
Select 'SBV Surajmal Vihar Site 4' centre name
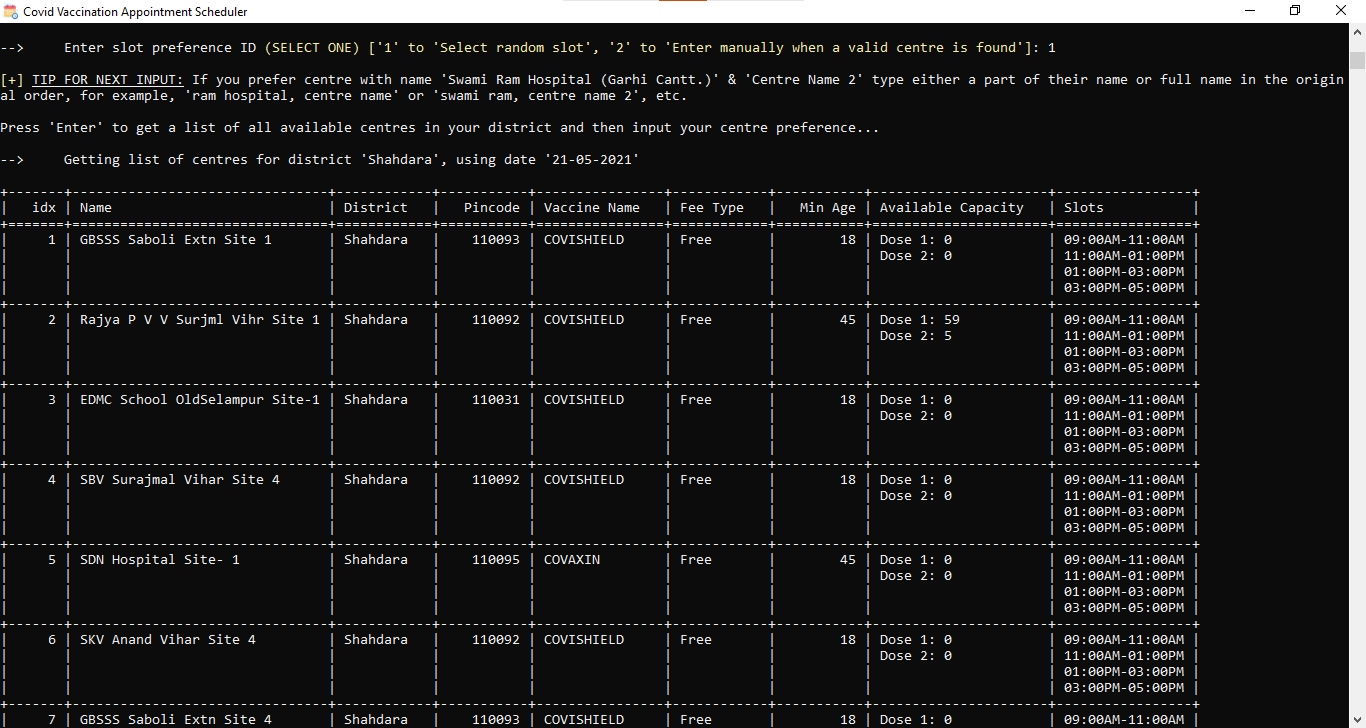180,480
